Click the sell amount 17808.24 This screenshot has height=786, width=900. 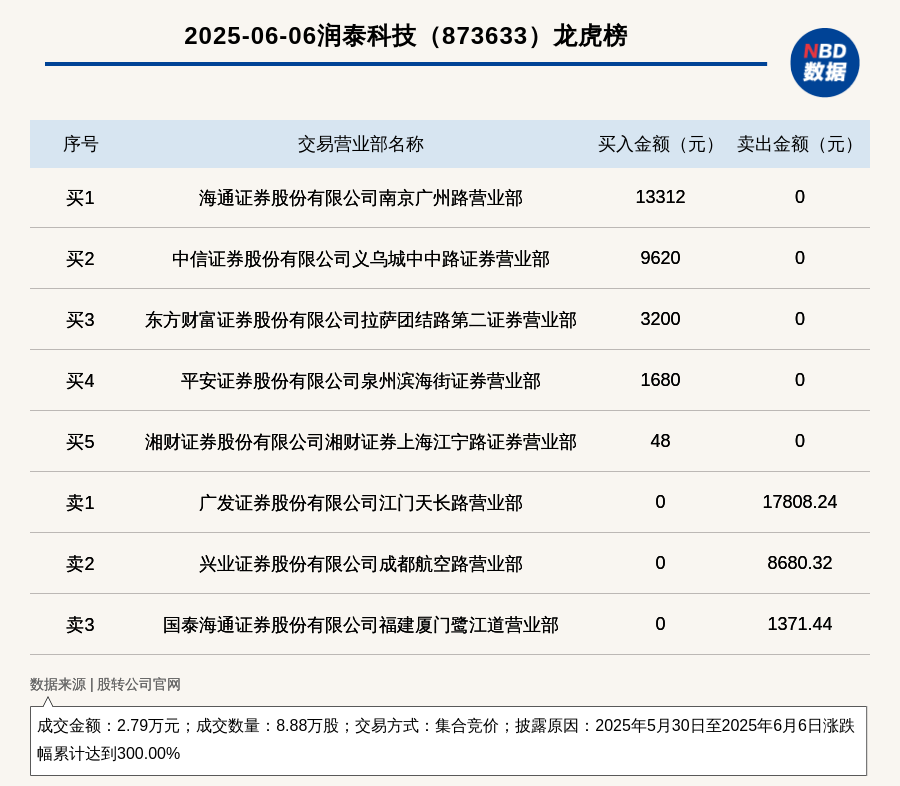[x=800, y=502]
